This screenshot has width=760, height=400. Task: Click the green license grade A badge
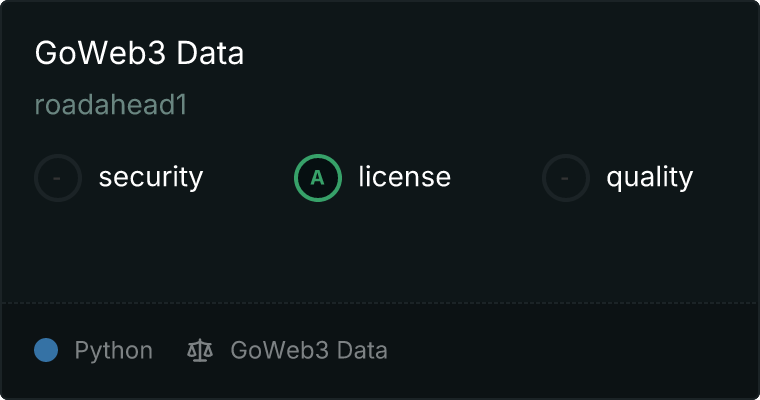click(318, 178)
